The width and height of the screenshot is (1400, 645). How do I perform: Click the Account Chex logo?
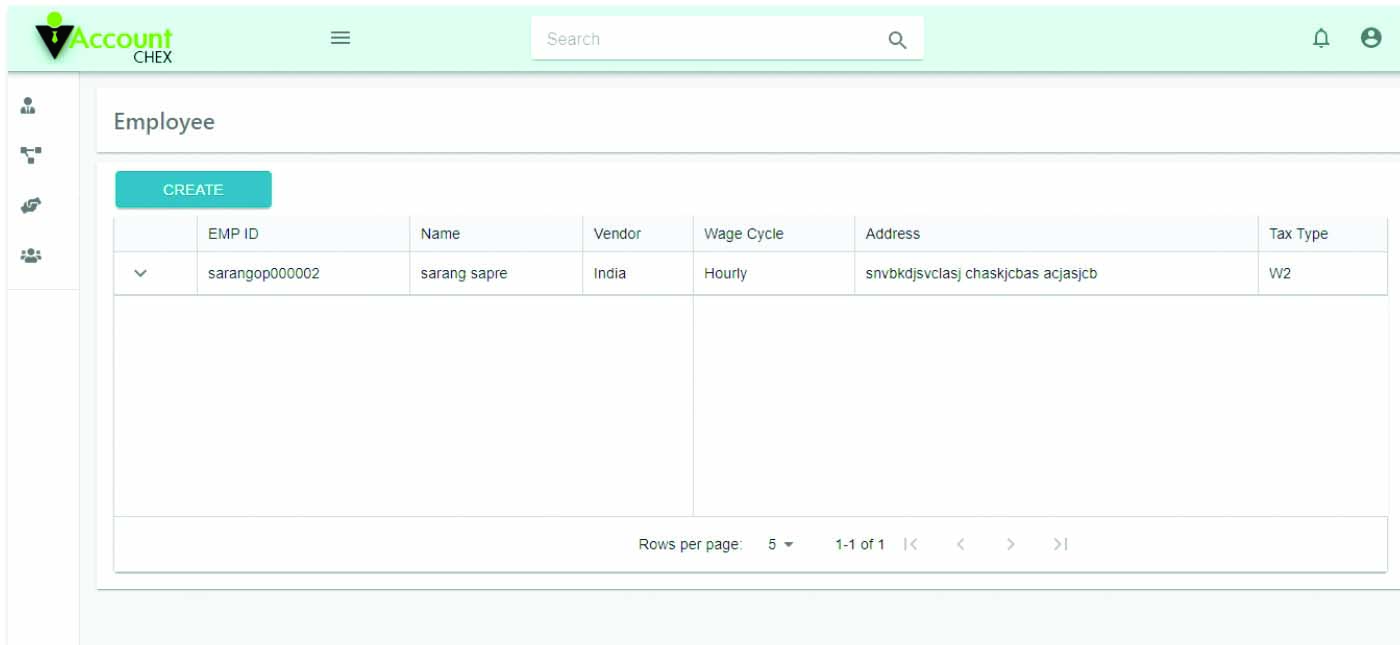[104, 40]
